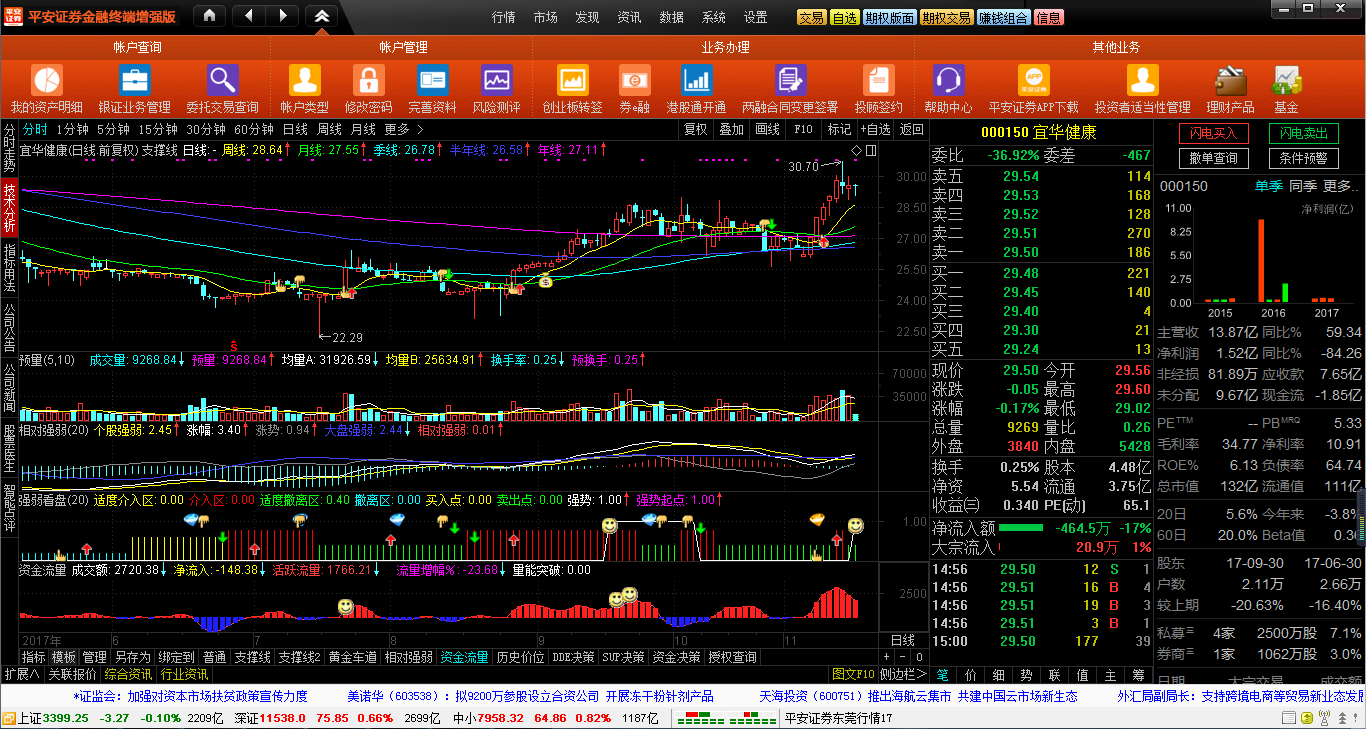Open the 指标 indicator menu
This screenshot has height=729, width=1366.
point(34,657)
